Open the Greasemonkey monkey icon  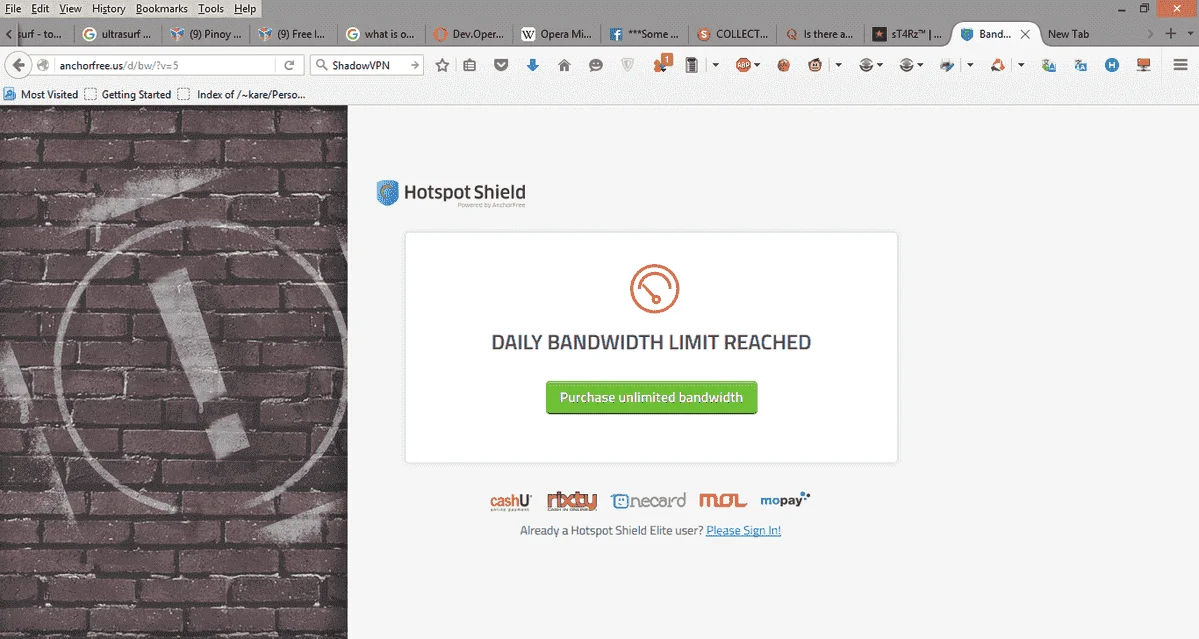pos(815,66)
